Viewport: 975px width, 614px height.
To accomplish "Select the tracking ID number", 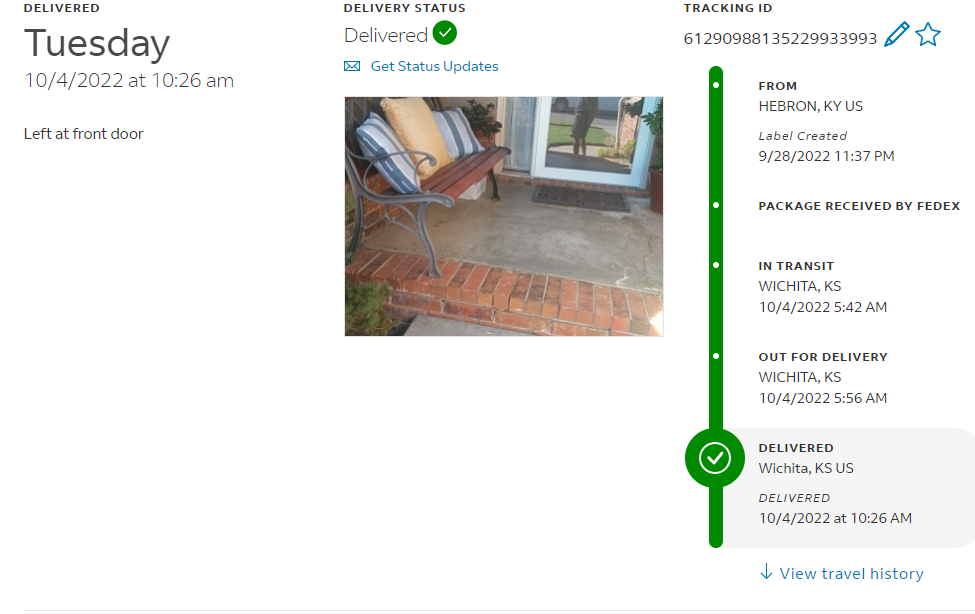I will click(780, 39).
